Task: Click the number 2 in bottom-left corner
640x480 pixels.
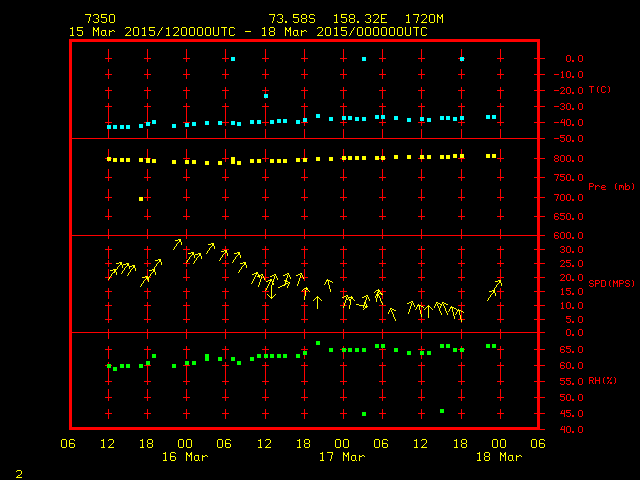Action: point(18,471)
